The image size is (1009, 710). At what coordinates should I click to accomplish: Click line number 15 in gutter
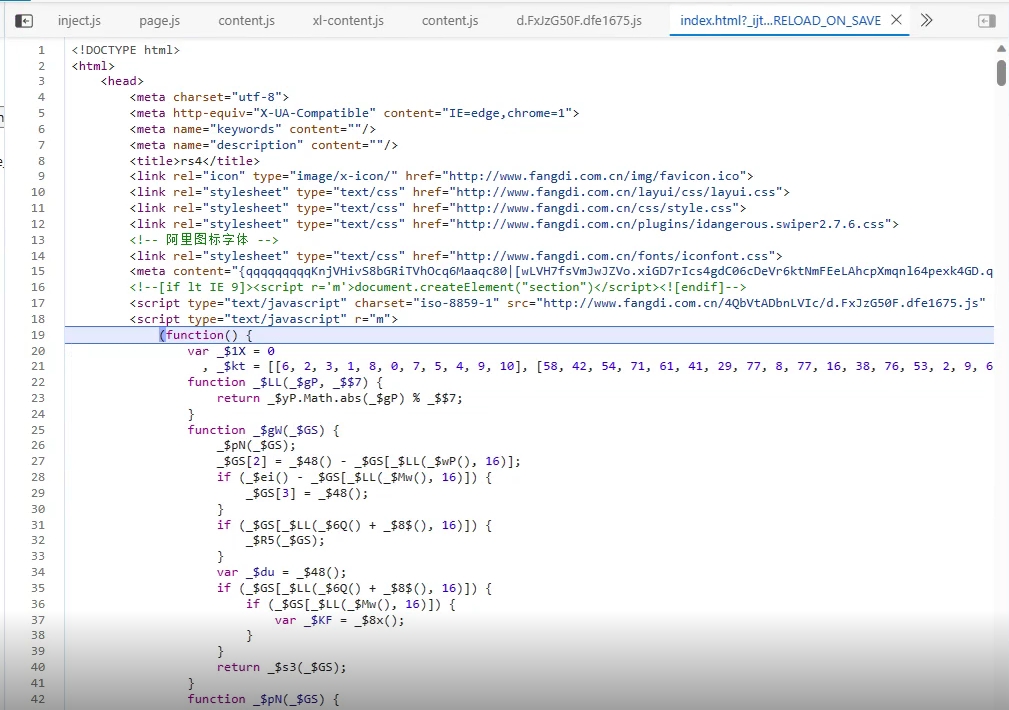point(38,272)
